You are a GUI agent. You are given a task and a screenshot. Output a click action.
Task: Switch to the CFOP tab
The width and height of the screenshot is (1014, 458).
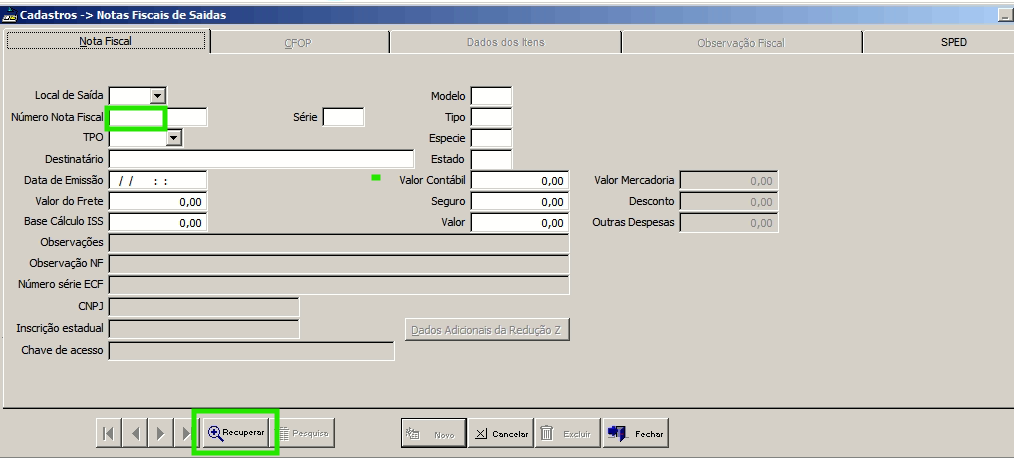pyautogui.click(x=298, y=43)
